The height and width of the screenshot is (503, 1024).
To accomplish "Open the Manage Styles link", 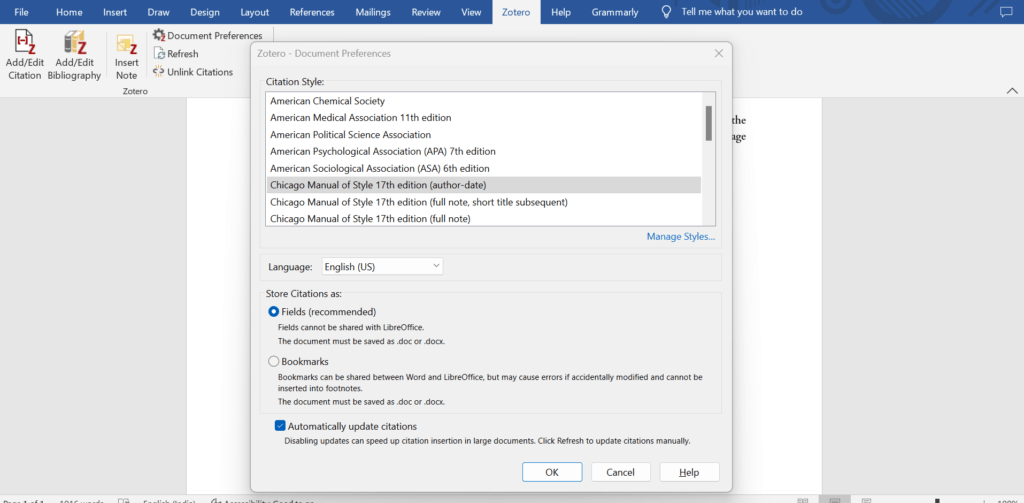I will pos(680,236).
